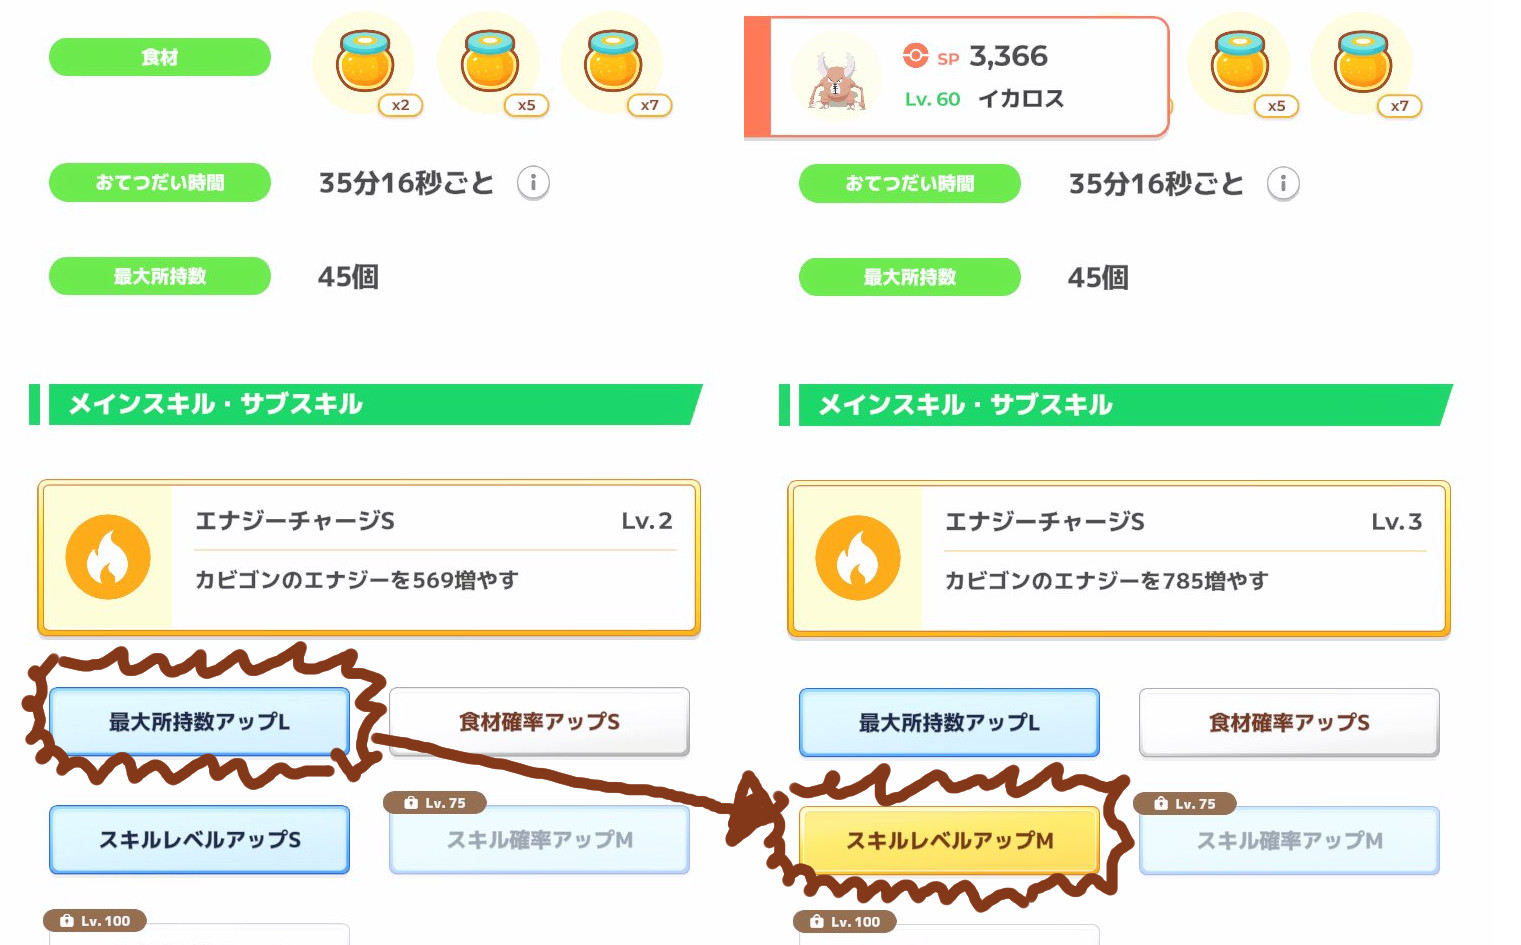Click the left x7 honey ingredient icon
1521x945 pixels.
pyautogui.click(x=613, y=62)
